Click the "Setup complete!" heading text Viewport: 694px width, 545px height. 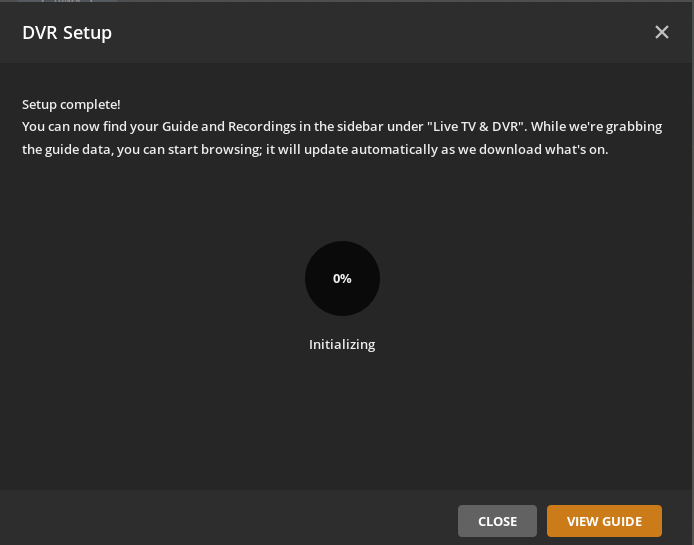[71, 104]
